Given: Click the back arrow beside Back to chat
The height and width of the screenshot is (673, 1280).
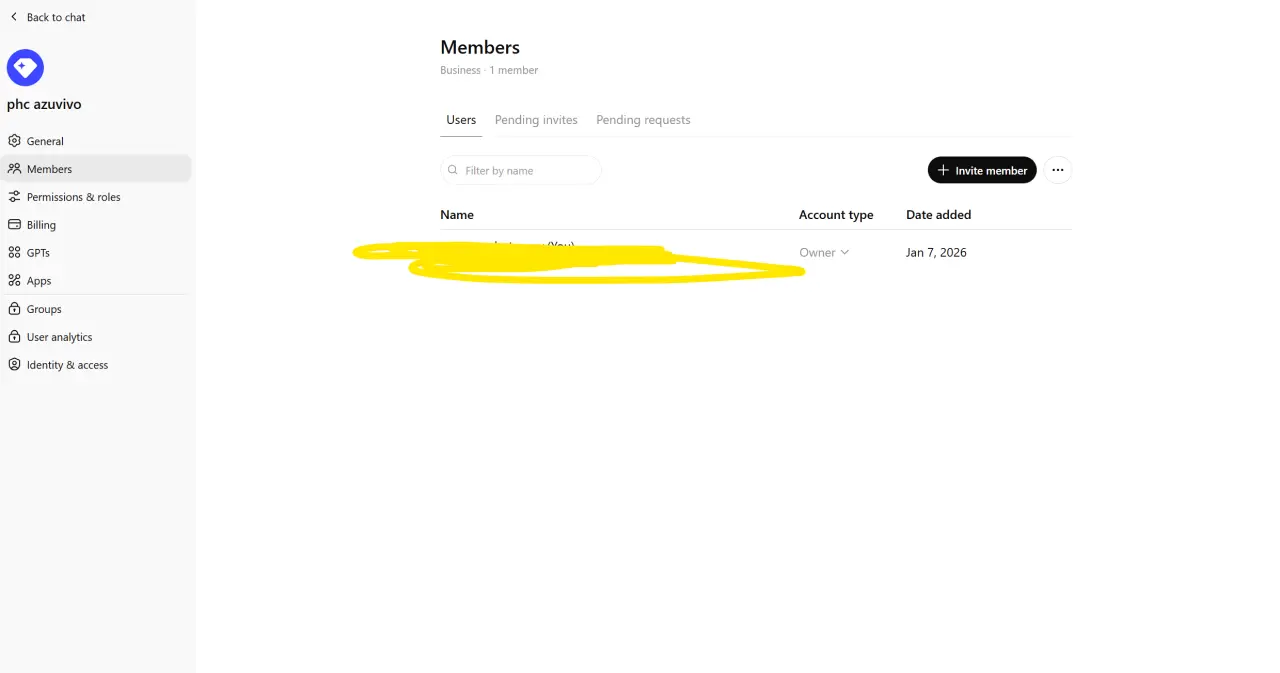Looking at the screenshot, I should point(14,17).
